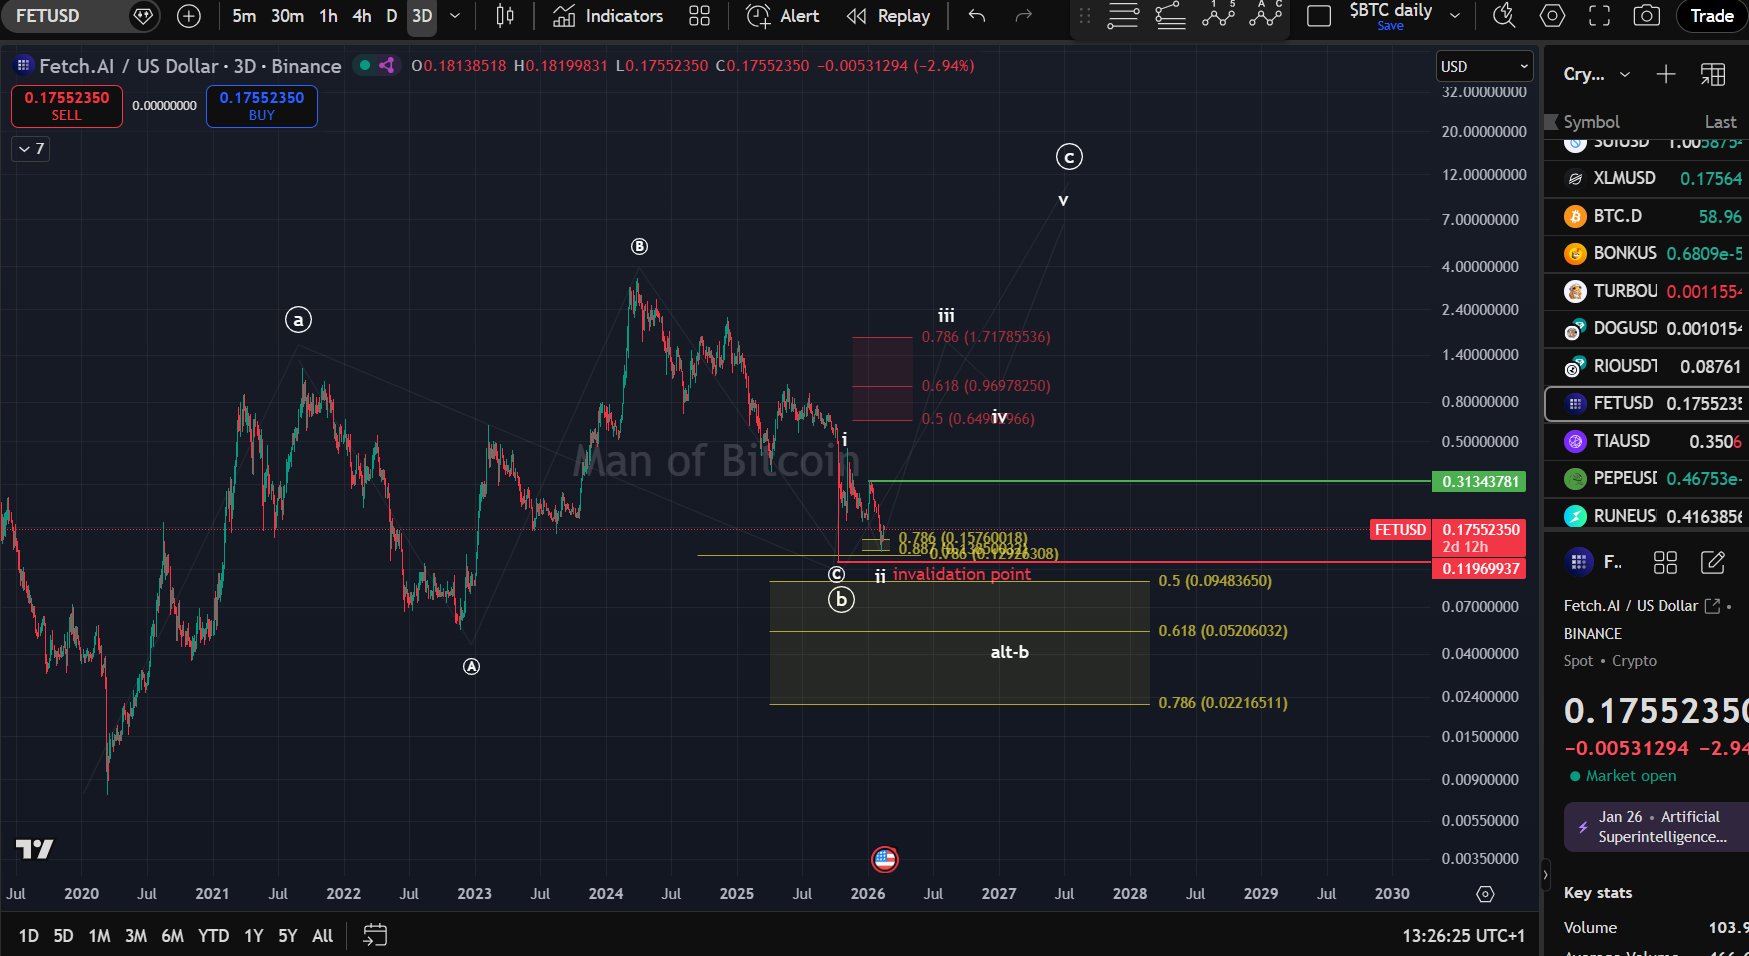Open the indicator templates grid icon
Image resolution: width=1749 pixels, height=956 pixels.
click(x=700, y=16)
